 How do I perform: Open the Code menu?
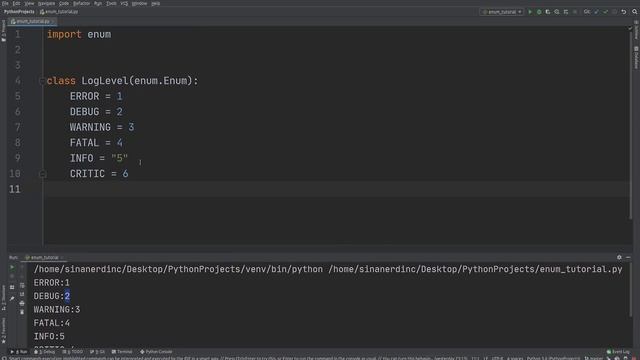tap(64, 3)
